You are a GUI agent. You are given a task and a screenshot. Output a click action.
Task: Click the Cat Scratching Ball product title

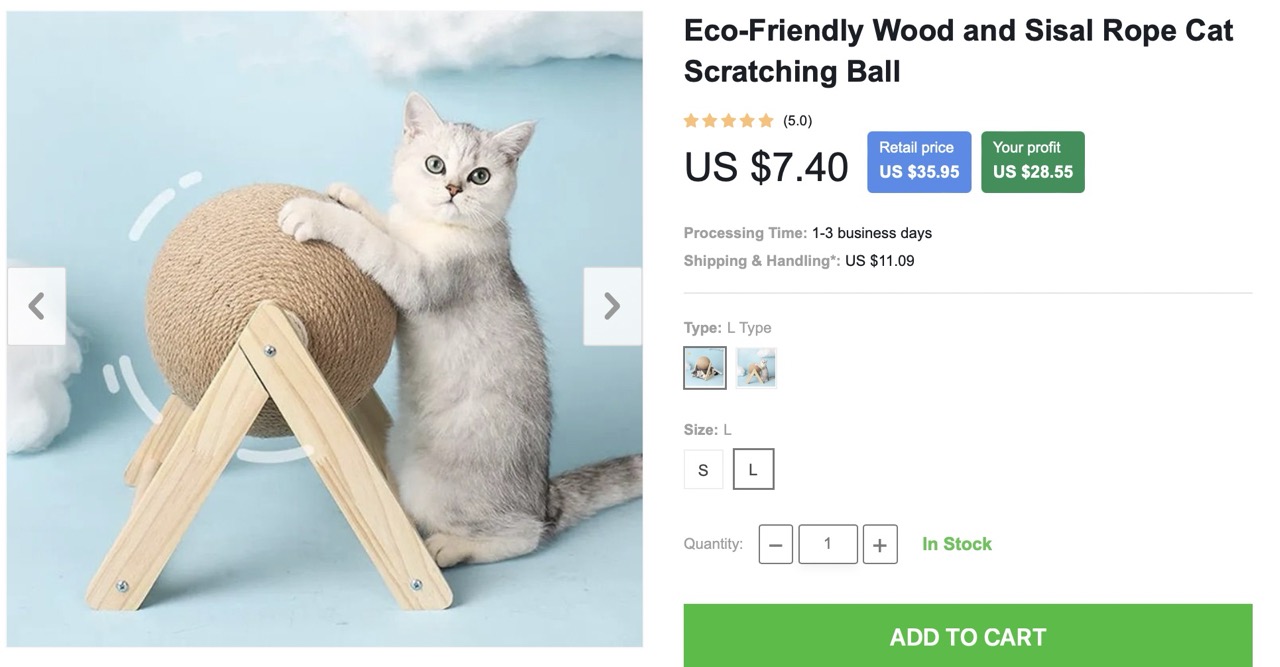click(958, 51)
